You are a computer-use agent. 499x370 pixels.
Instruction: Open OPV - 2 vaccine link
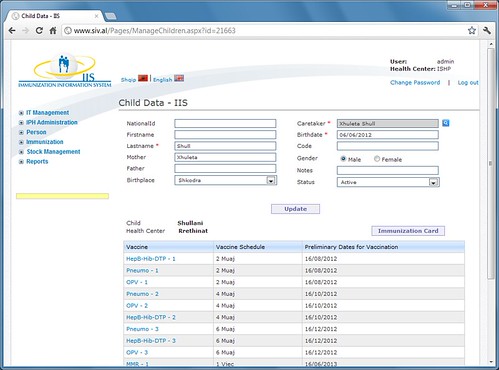[137, 305]
